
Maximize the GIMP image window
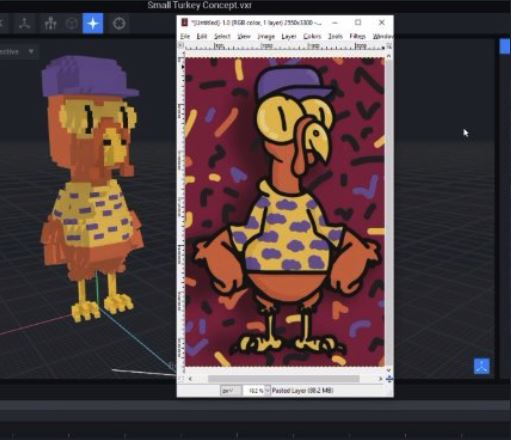358,22
